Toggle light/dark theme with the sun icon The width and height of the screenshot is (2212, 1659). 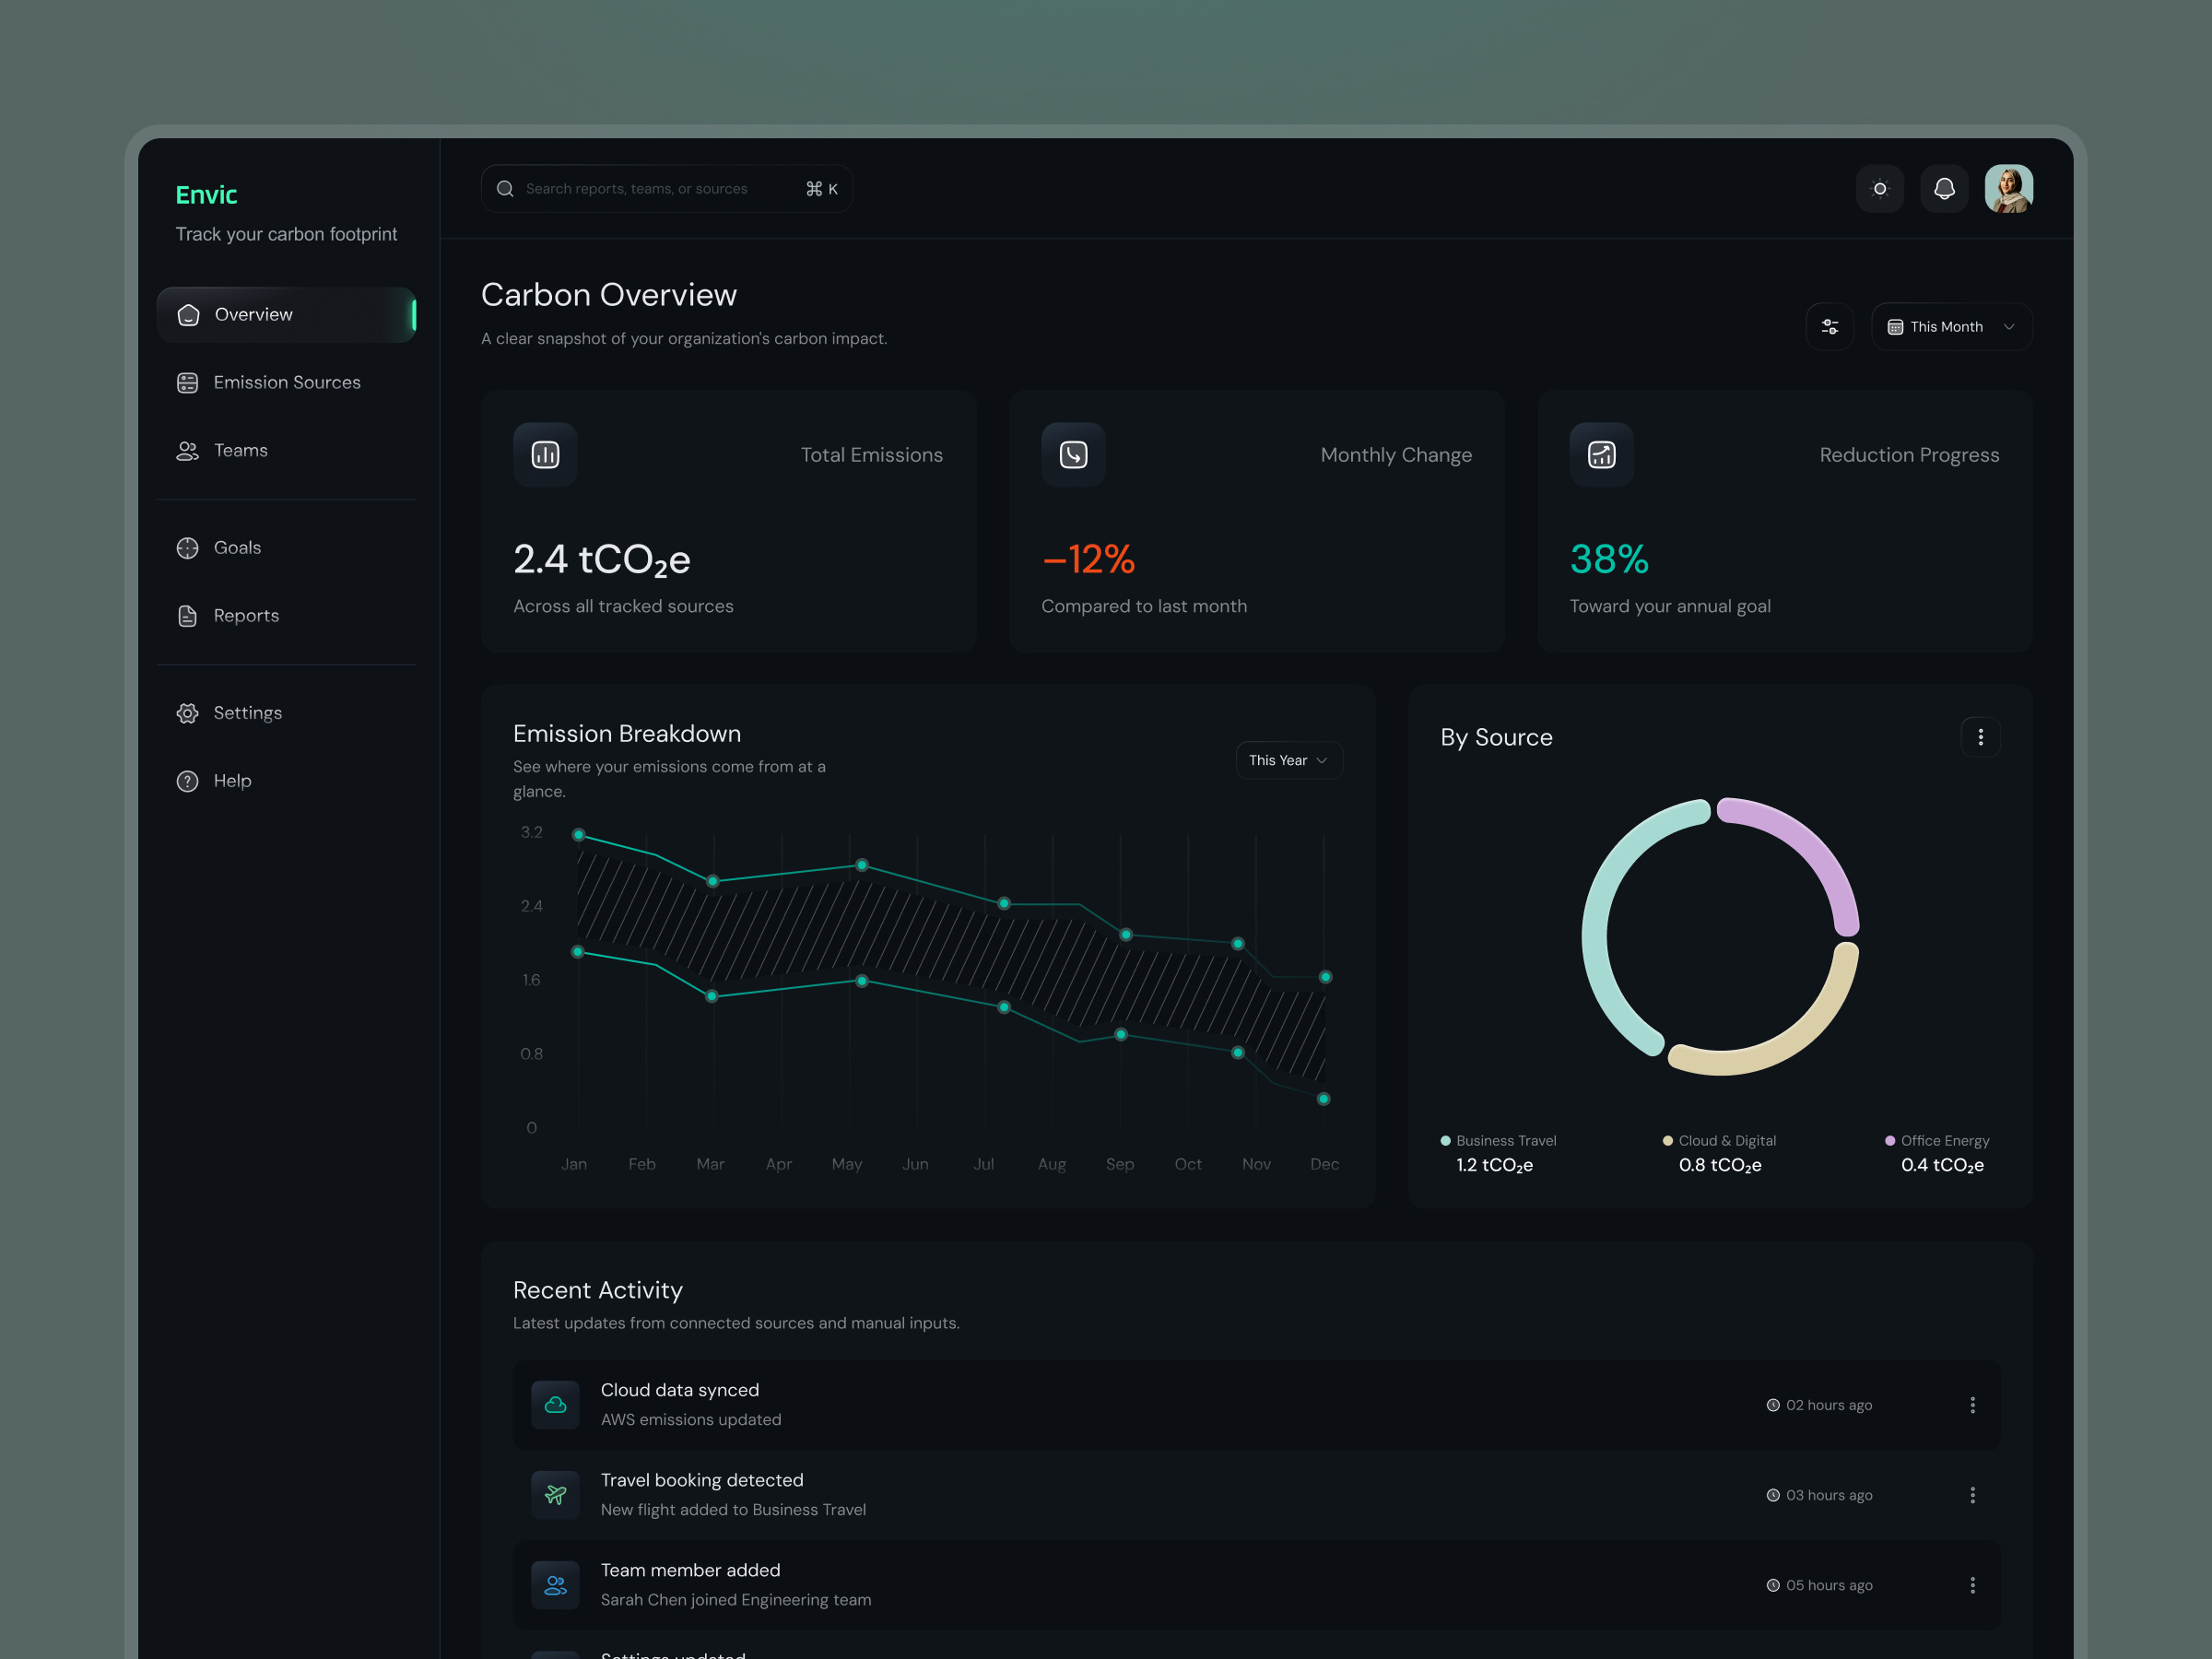(x=1879, y=188)
